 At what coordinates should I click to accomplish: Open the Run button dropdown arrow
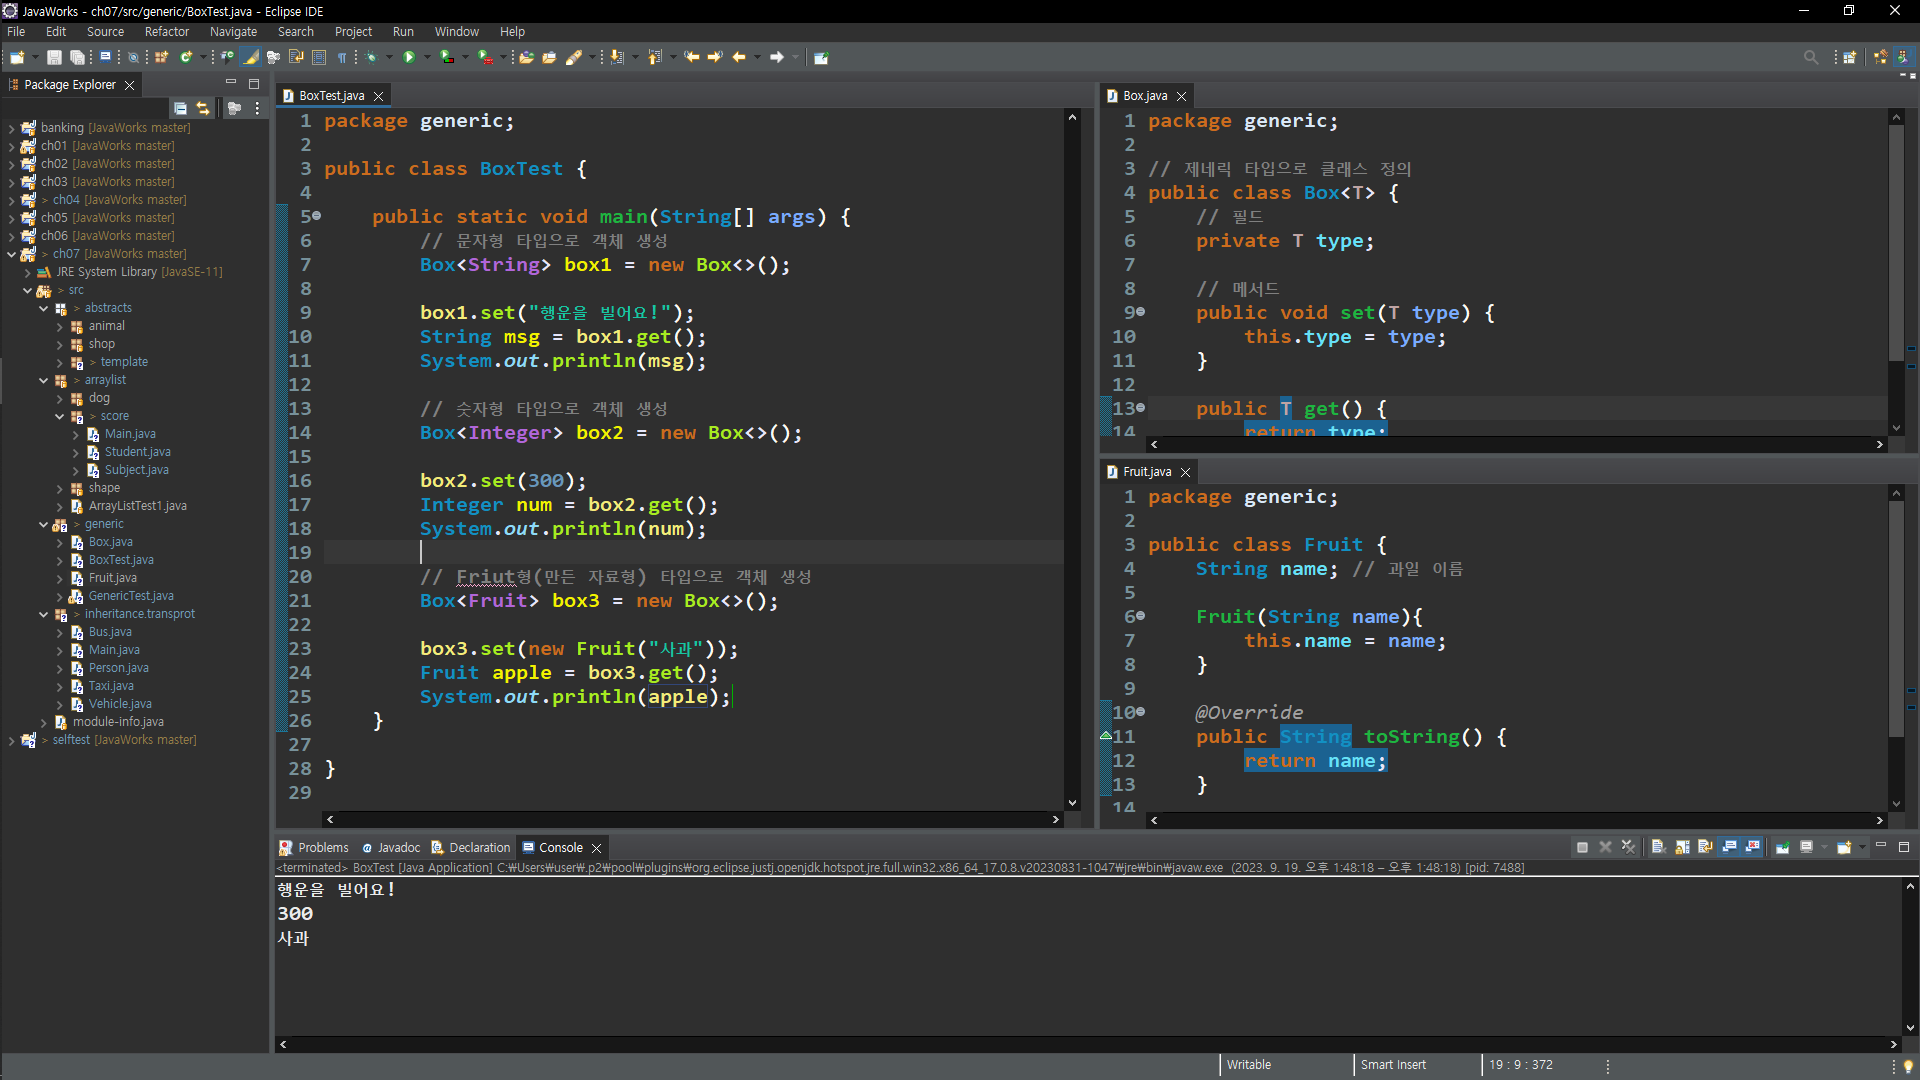[x=427, y=57]
